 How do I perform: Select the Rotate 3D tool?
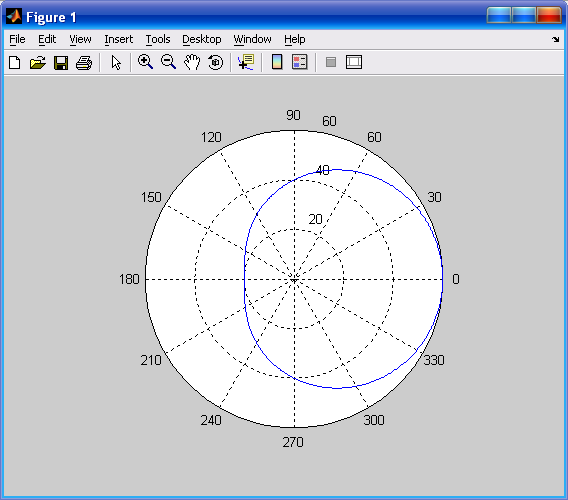point(216,62)
